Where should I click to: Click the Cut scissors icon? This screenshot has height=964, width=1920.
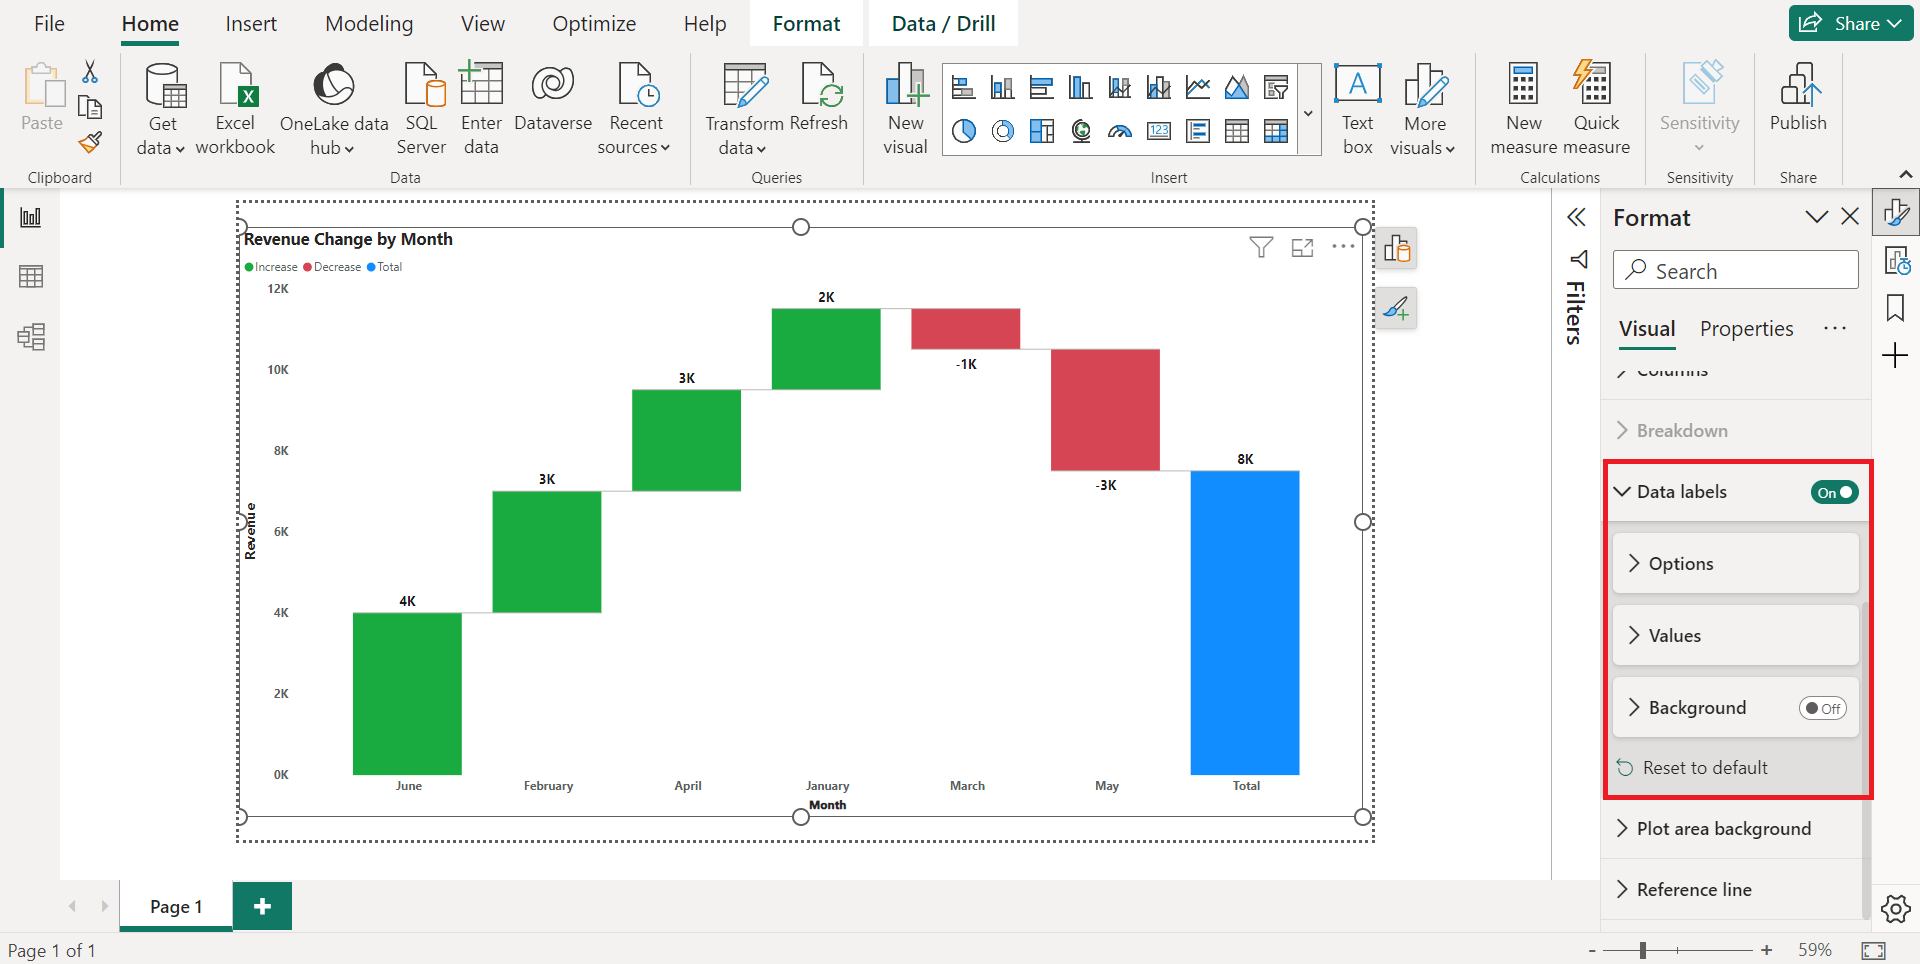click(90, 72)
